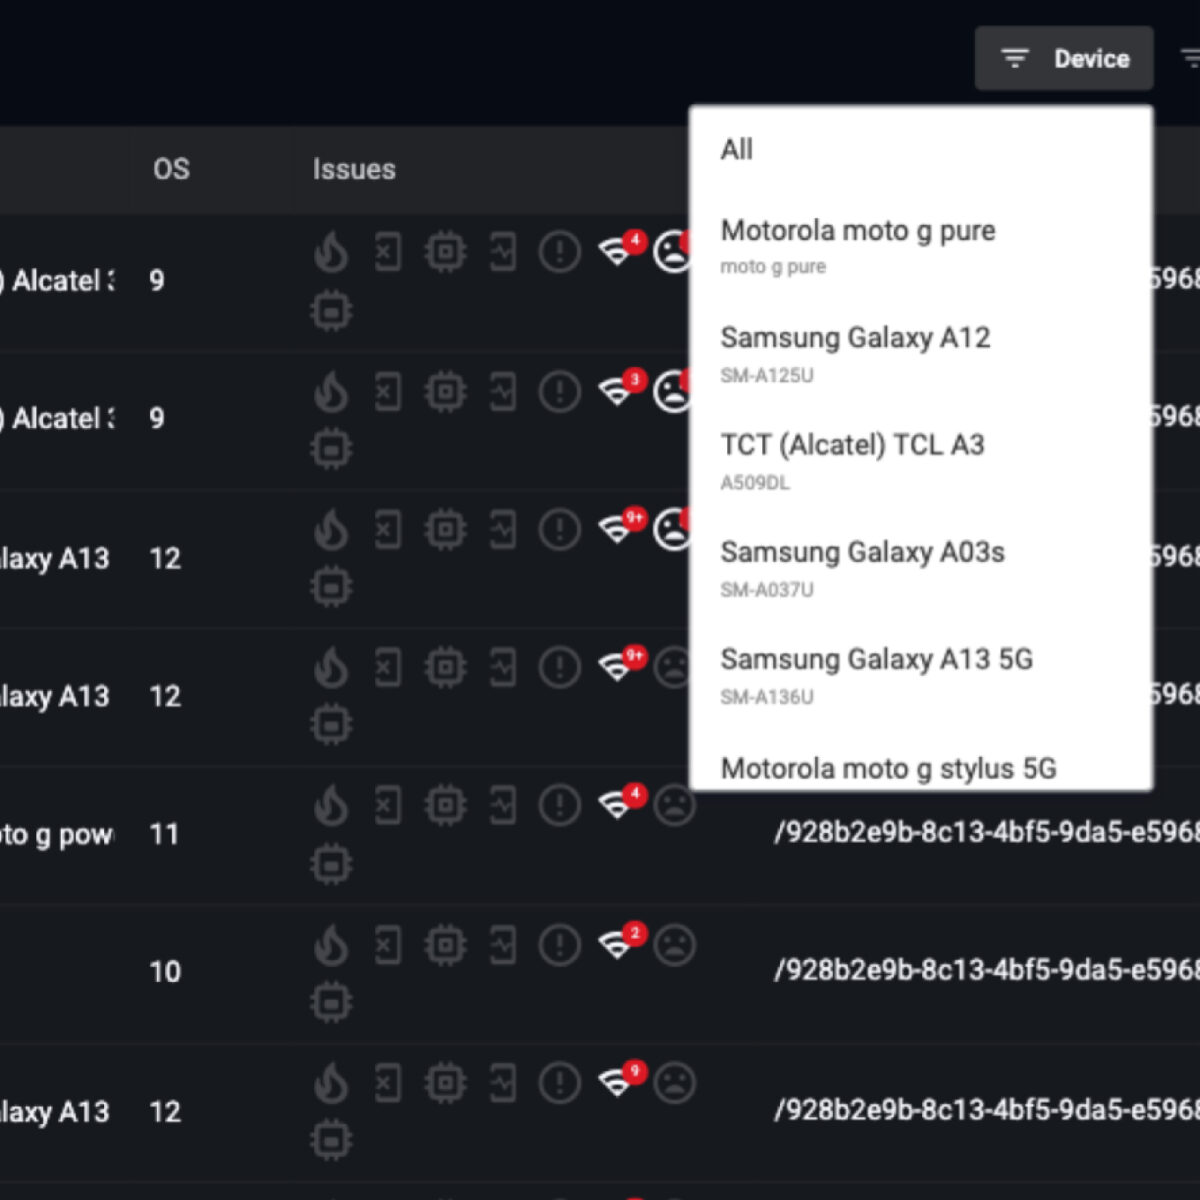
Task: Select Samsung Galaxy A03s from the list
Action: click(x=863, y=553)
